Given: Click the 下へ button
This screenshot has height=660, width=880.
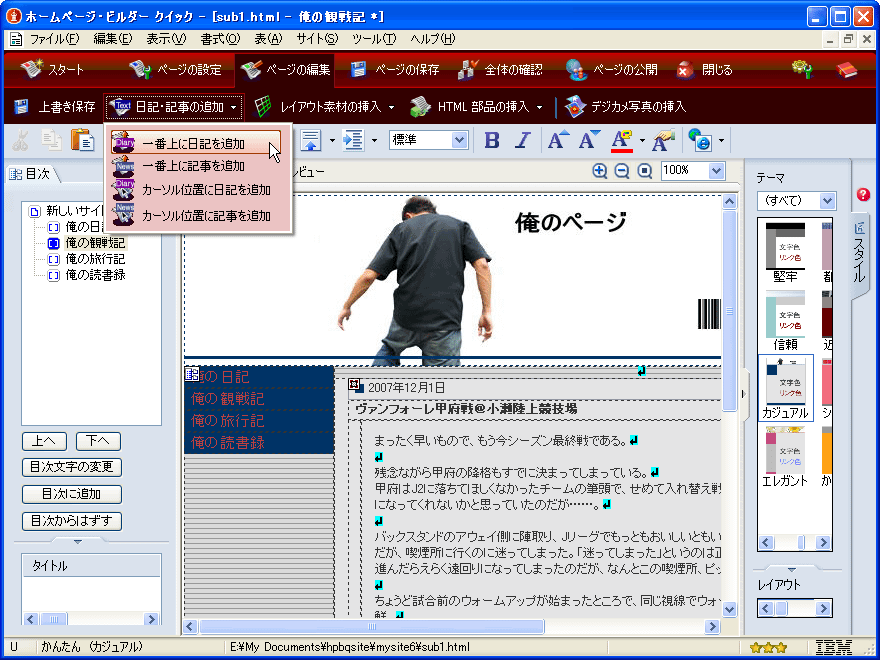Looking at the screenshot, I should 98,441.
